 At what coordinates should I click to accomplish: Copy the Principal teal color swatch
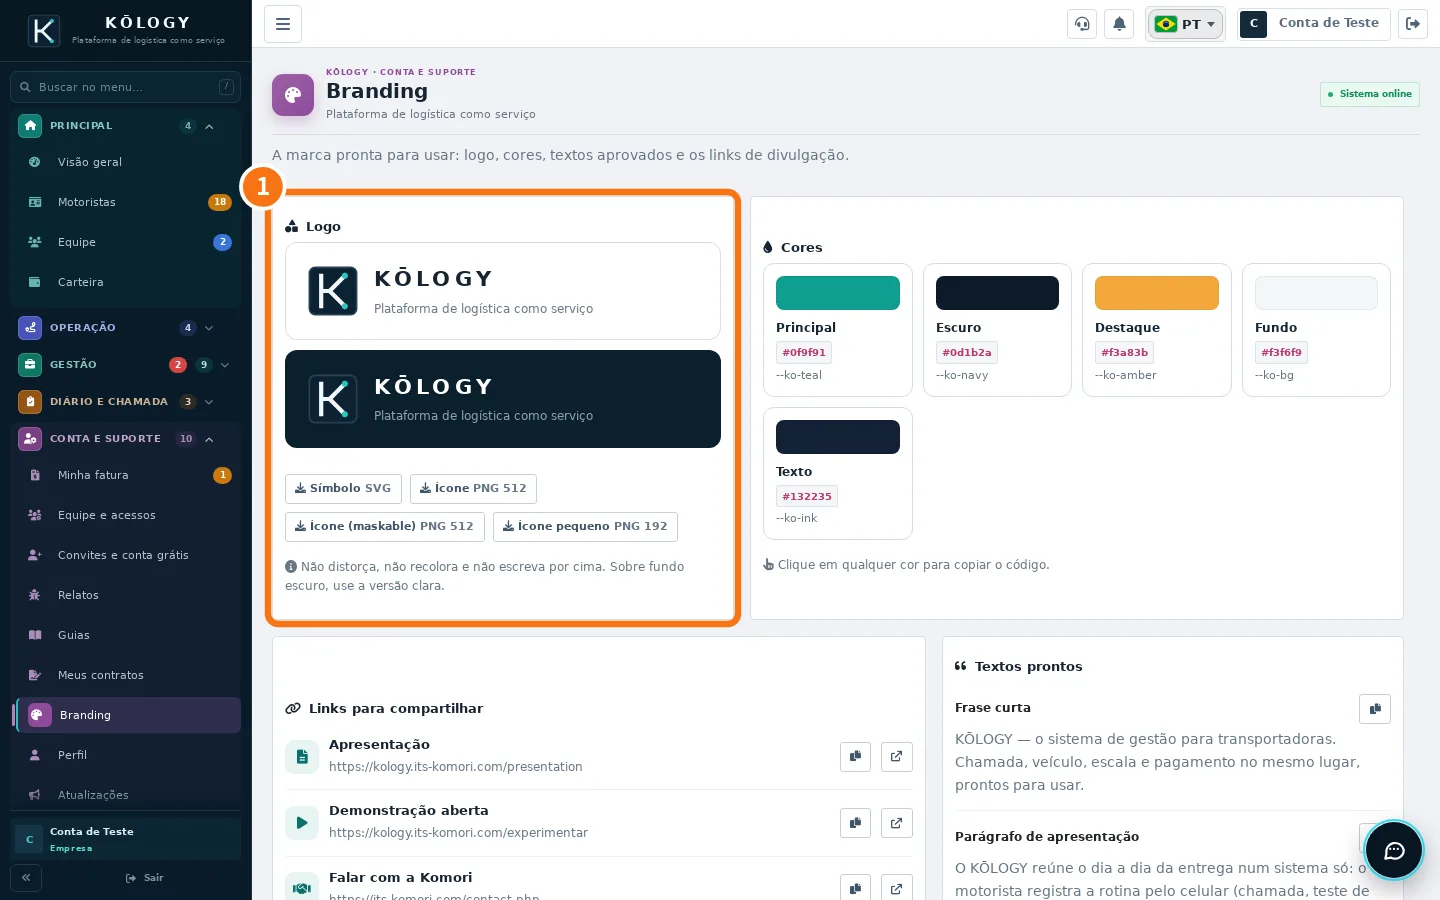(838, 330)
